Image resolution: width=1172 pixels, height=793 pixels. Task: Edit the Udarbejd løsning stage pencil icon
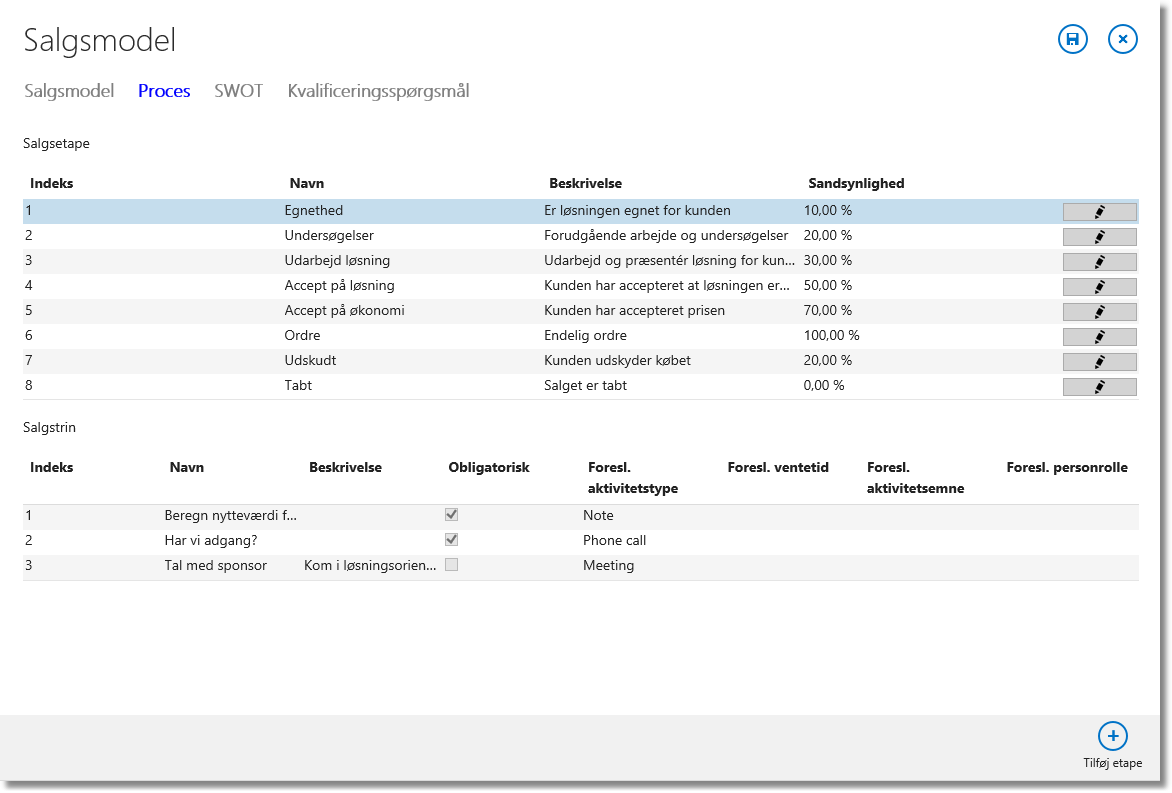(1099, 262)
